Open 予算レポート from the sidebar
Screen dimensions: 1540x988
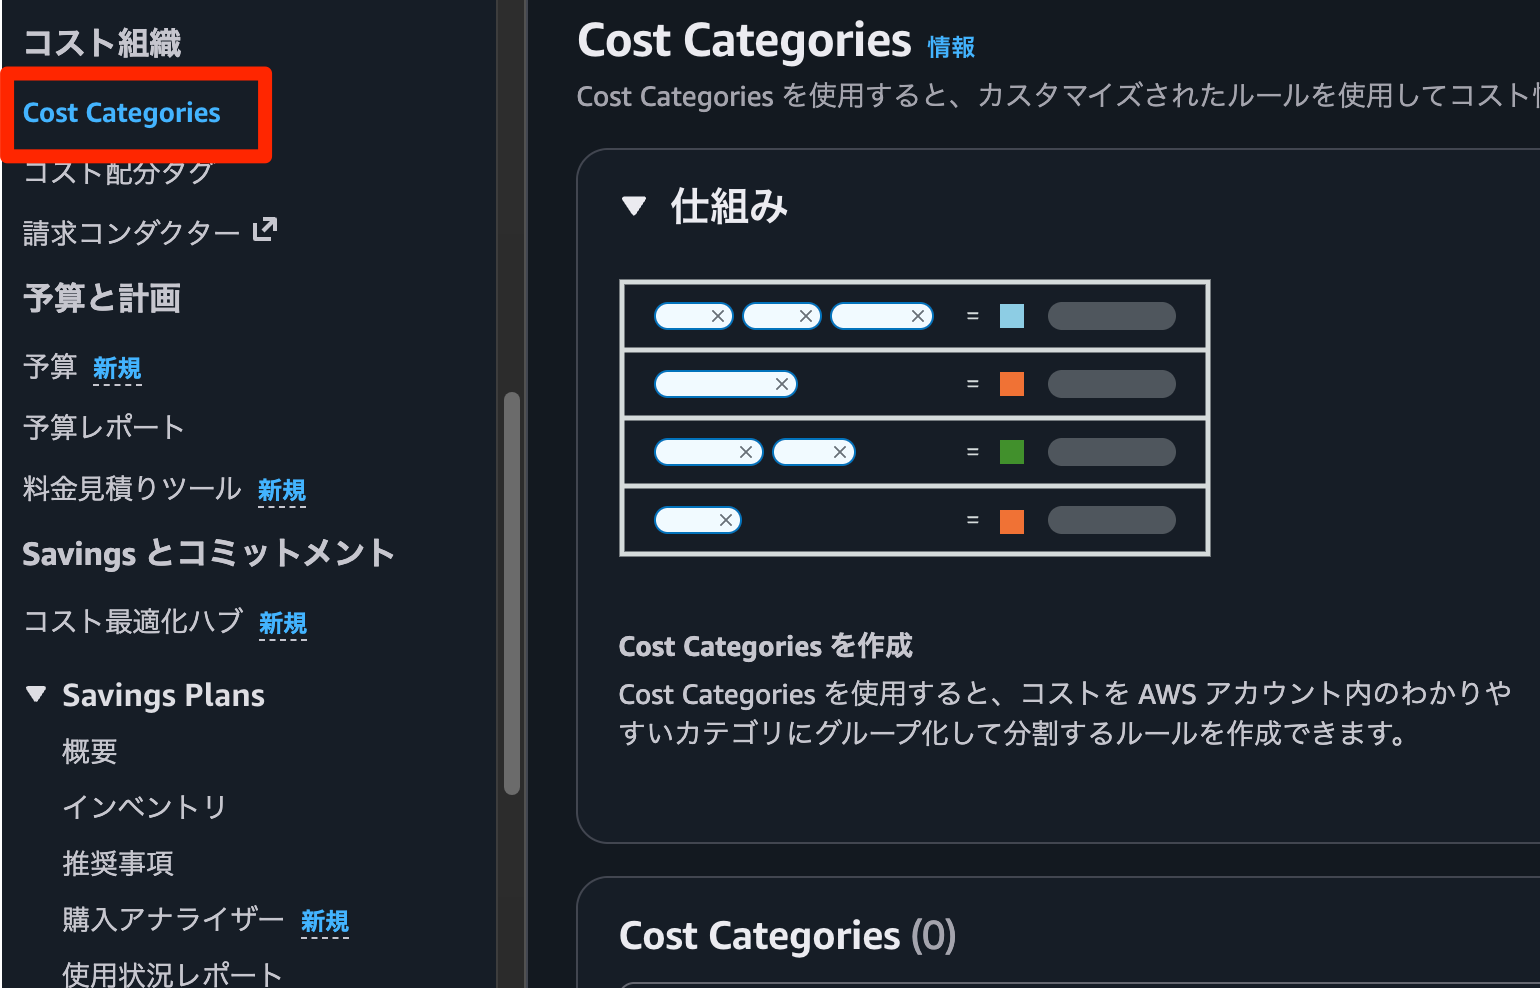click(103, 427)
